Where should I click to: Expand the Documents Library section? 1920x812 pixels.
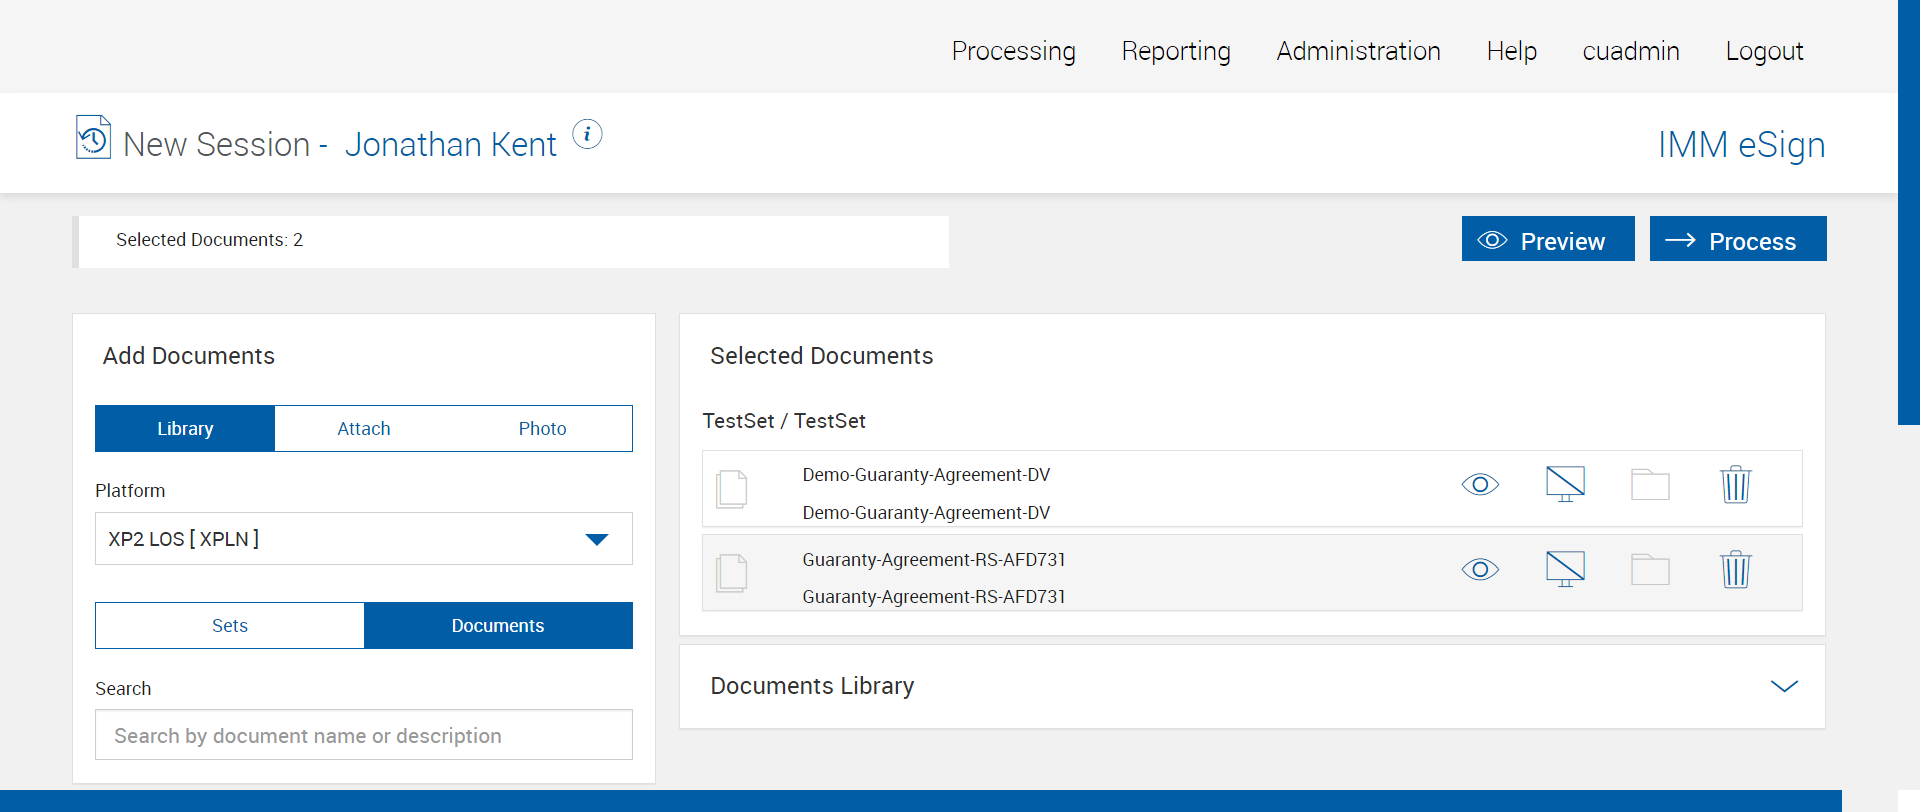coord(1784,686)
